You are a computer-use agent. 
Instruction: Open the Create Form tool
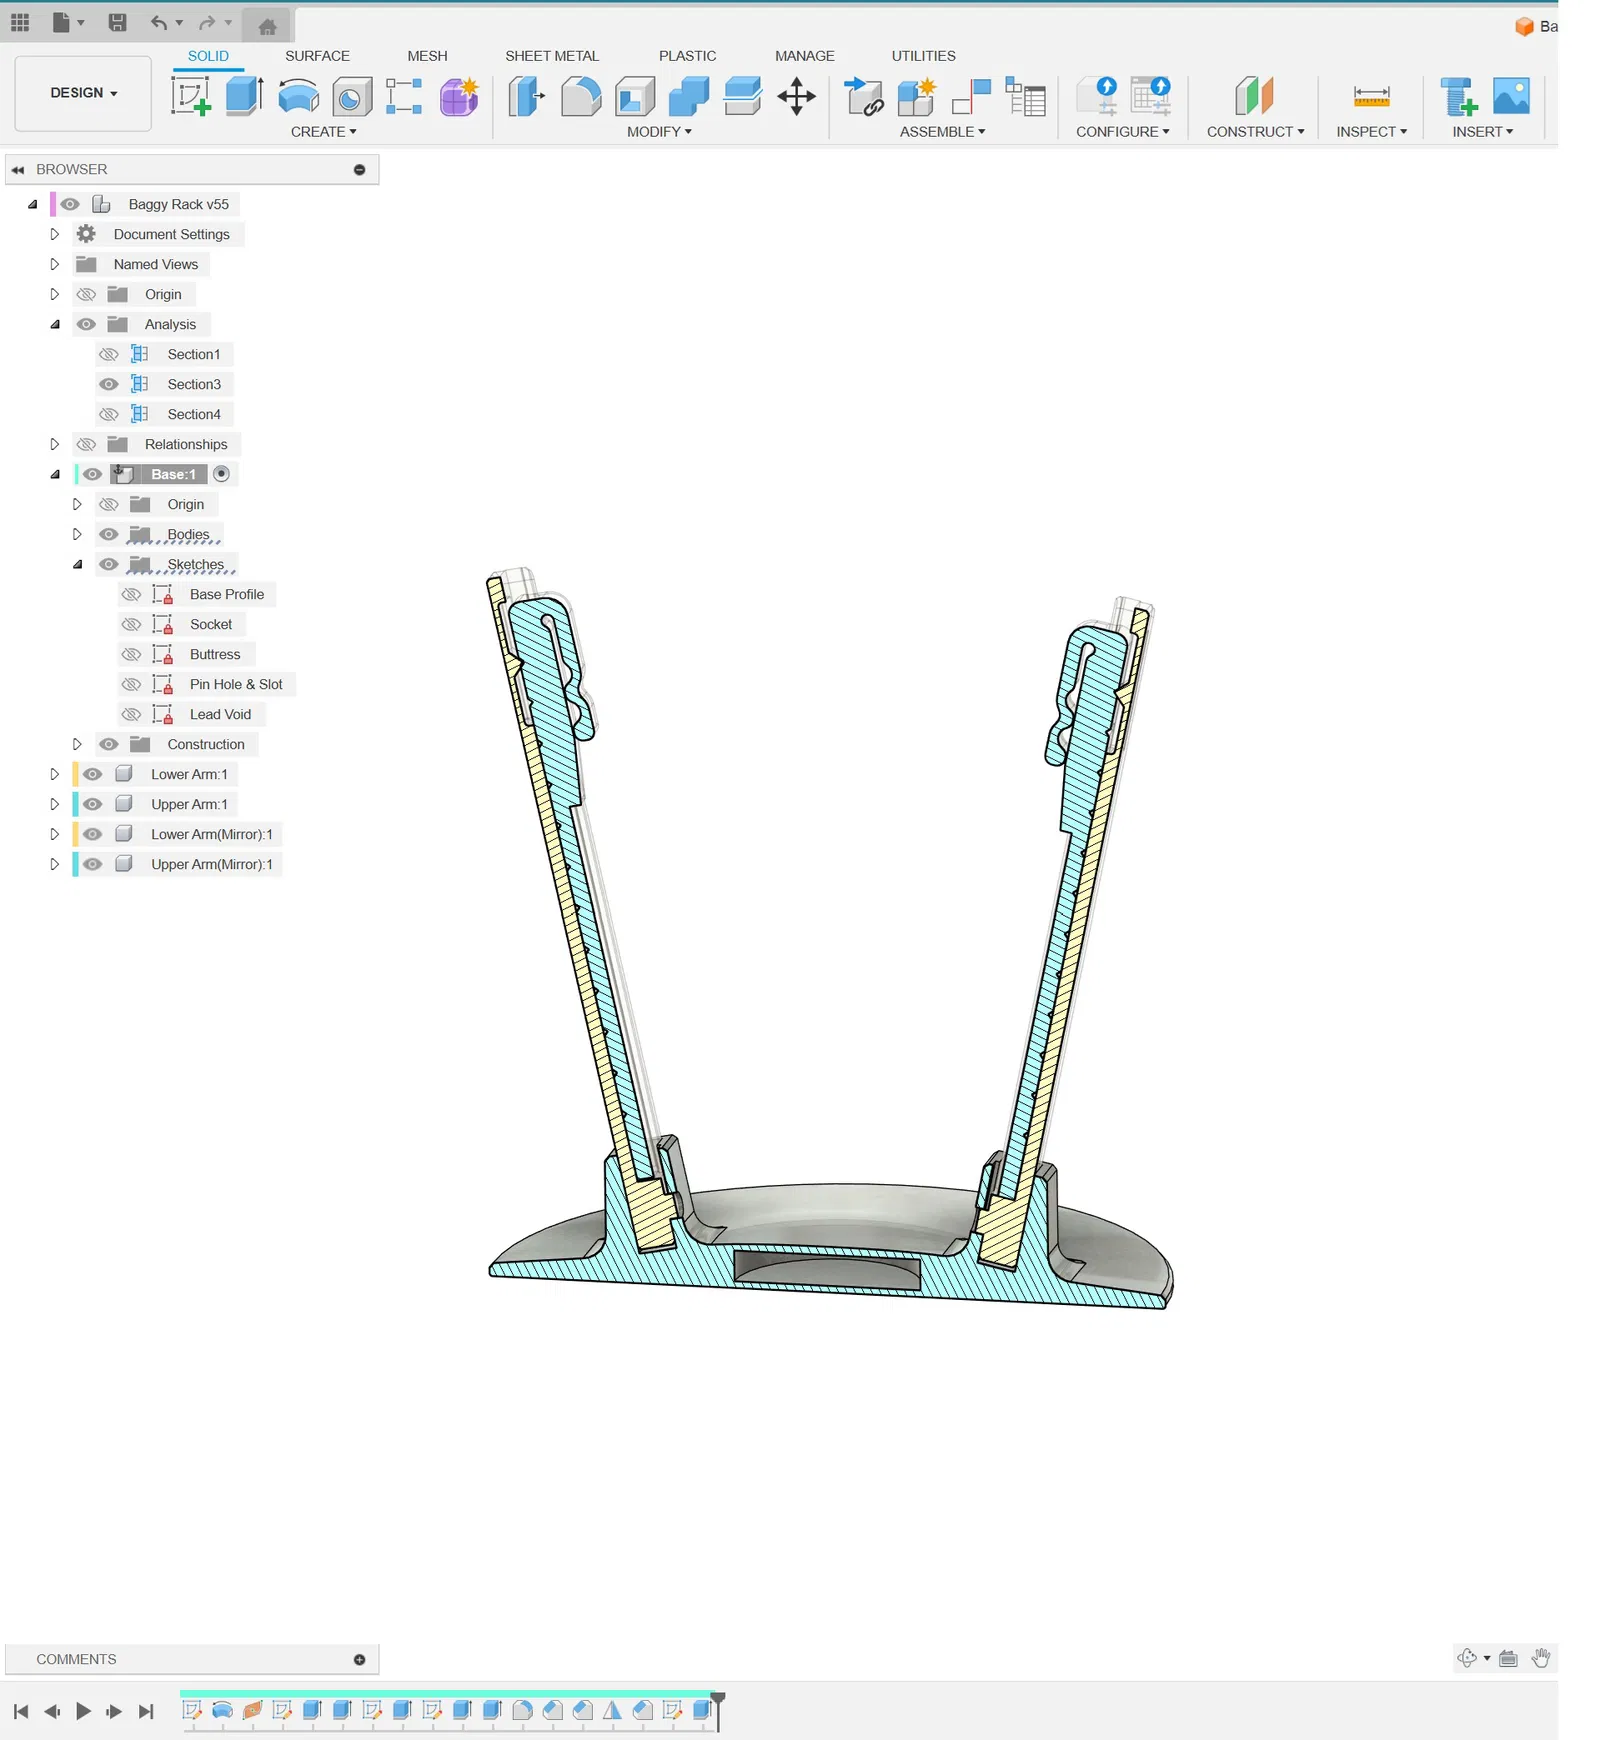point(460,97)
